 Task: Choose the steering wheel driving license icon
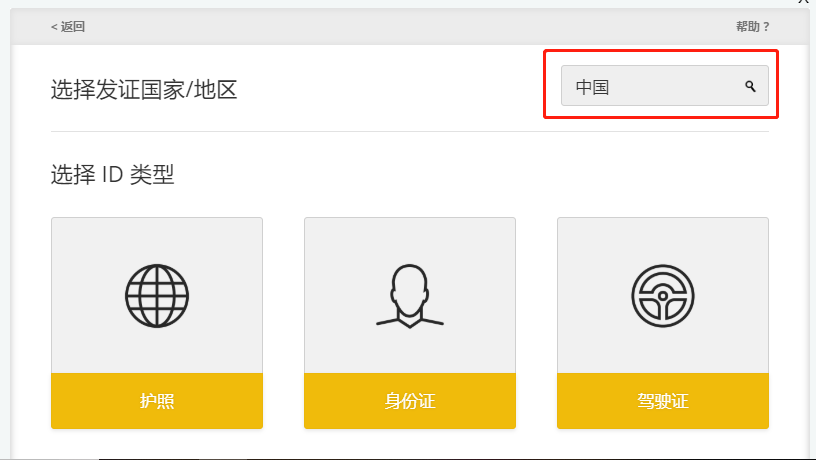pos(662,296)
